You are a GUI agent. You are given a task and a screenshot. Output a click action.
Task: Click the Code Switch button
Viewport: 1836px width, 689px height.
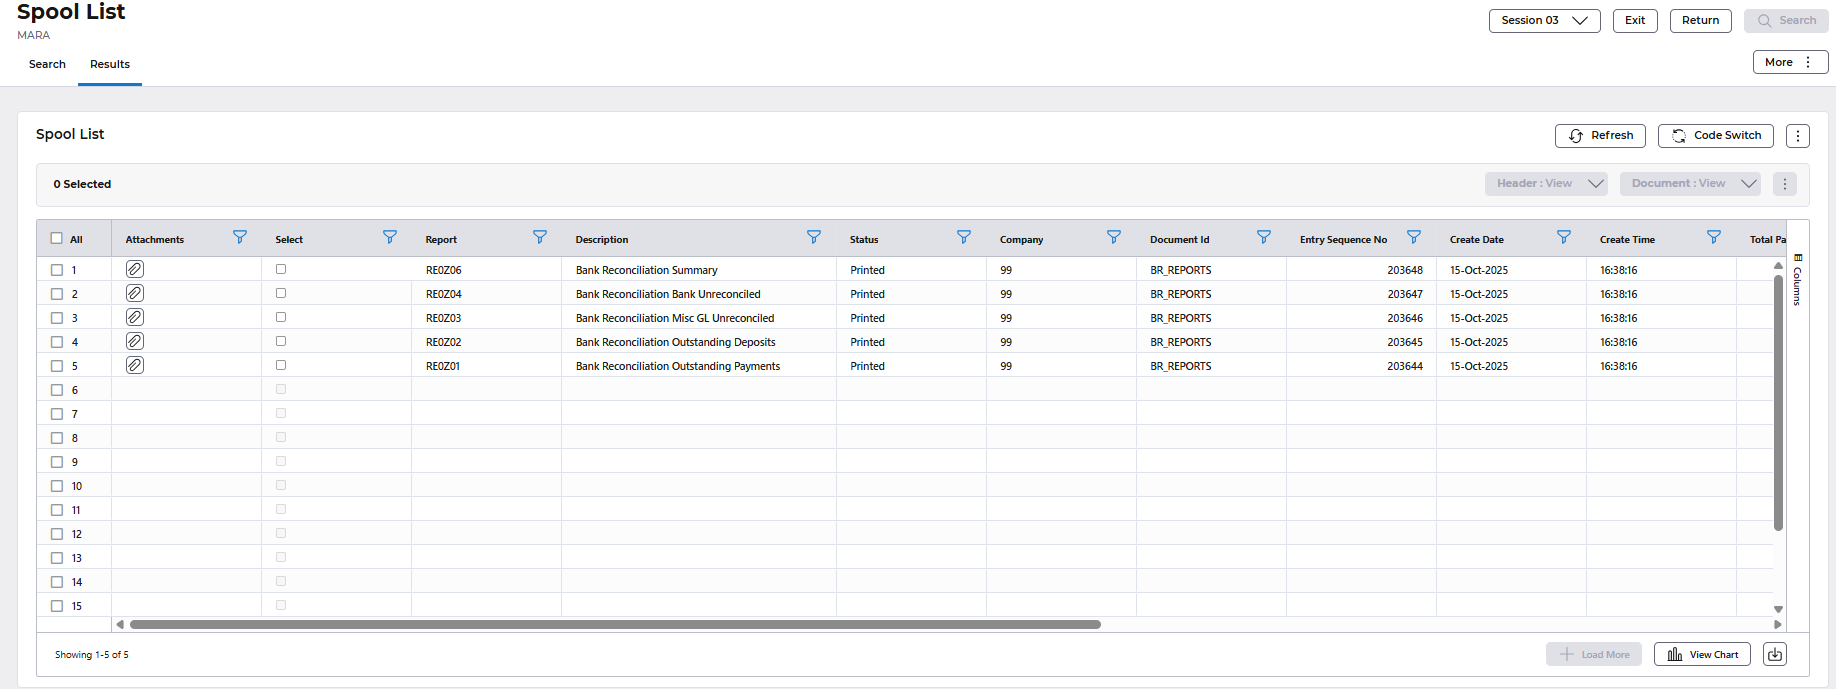point(1715,136)
